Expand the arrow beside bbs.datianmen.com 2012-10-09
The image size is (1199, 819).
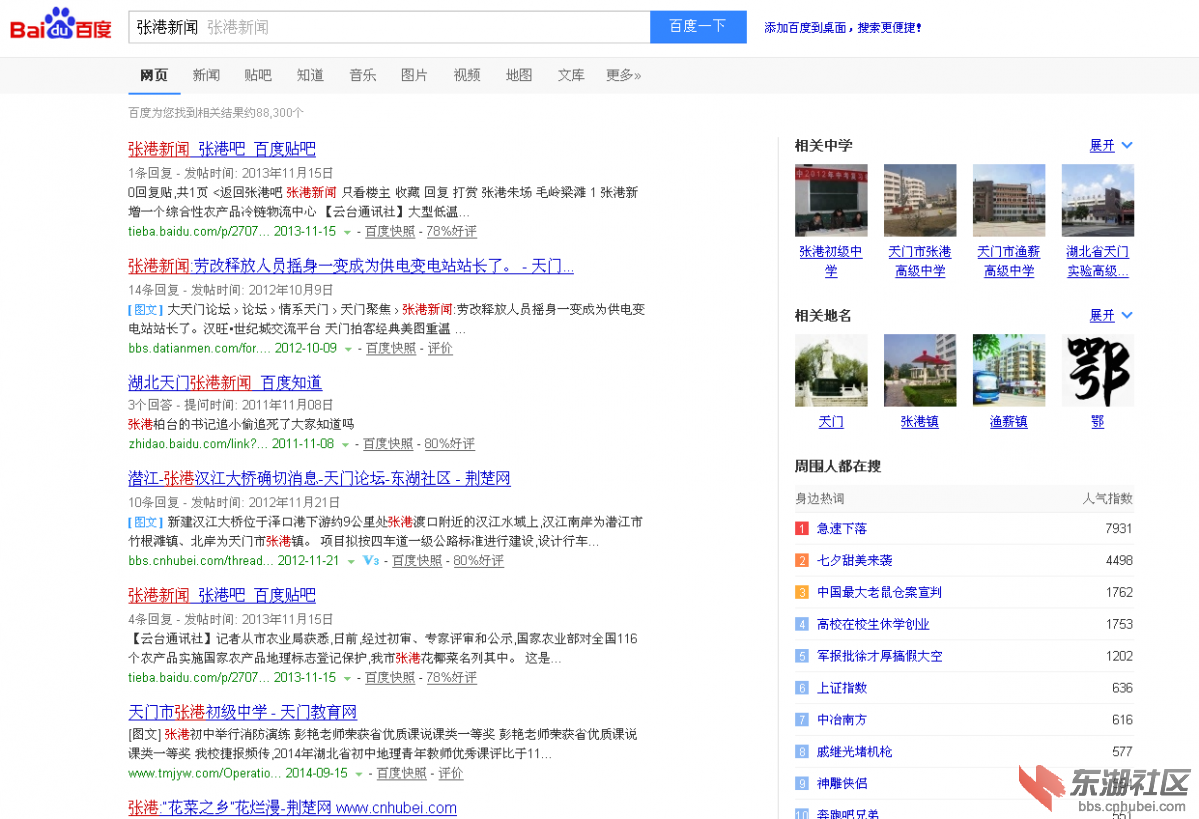[348, 349]
